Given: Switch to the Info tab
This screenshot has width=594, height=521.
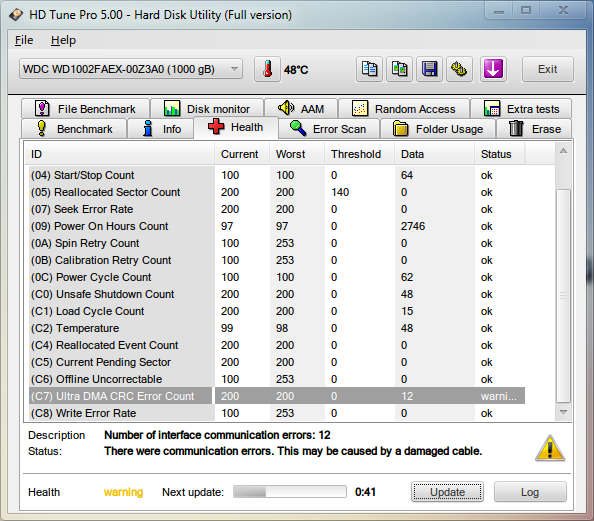Looking at the screenshot, I should (x=161, y=129).
